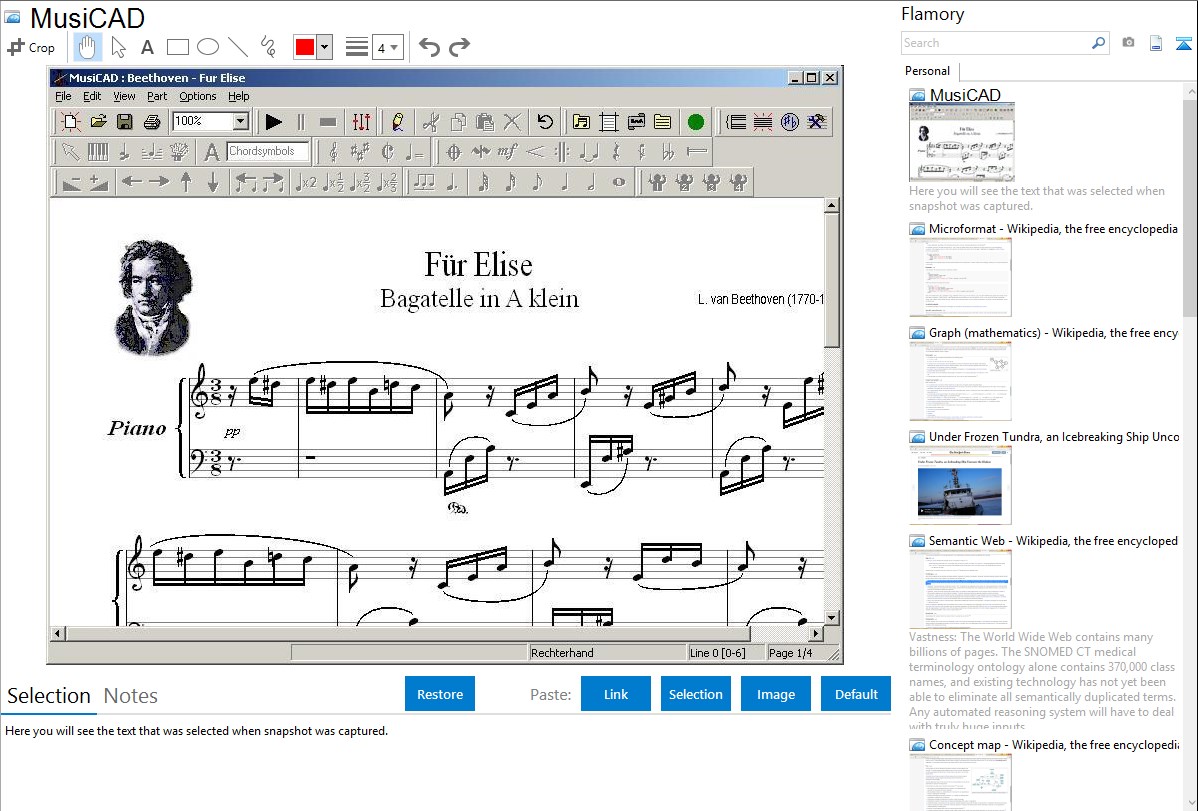Open the icebreaking ship snapshot thumbnail
Image resolution: width=1198 pixels, height=811 pixels.
tap(960, 486)
